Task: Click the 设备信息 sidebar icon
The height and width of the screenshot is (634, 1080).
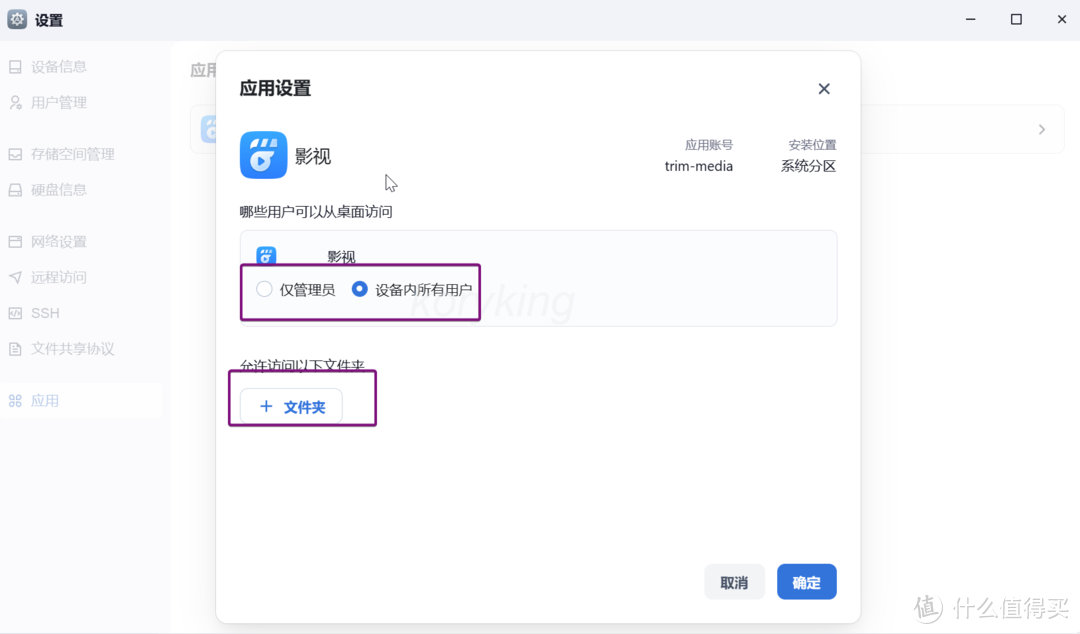Action: click(14, 67)
